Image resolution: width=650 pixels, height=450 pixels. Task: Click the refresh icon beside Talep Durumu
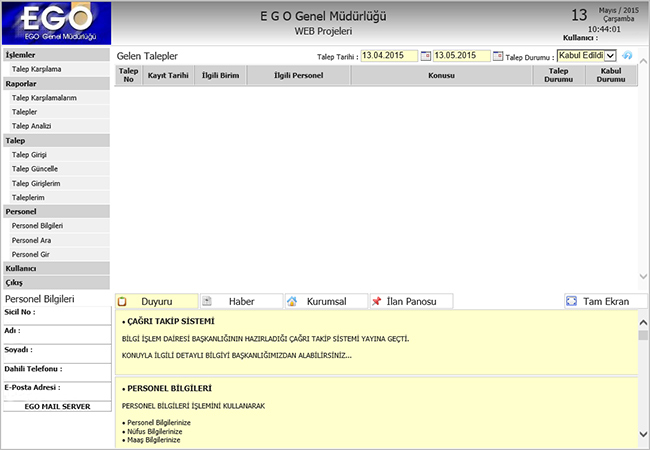(627, 57)
